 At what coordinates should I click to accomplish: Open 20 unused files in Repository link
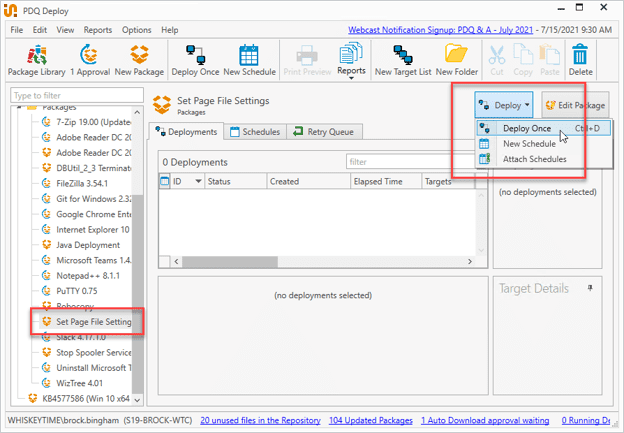(x=260, y=420)
